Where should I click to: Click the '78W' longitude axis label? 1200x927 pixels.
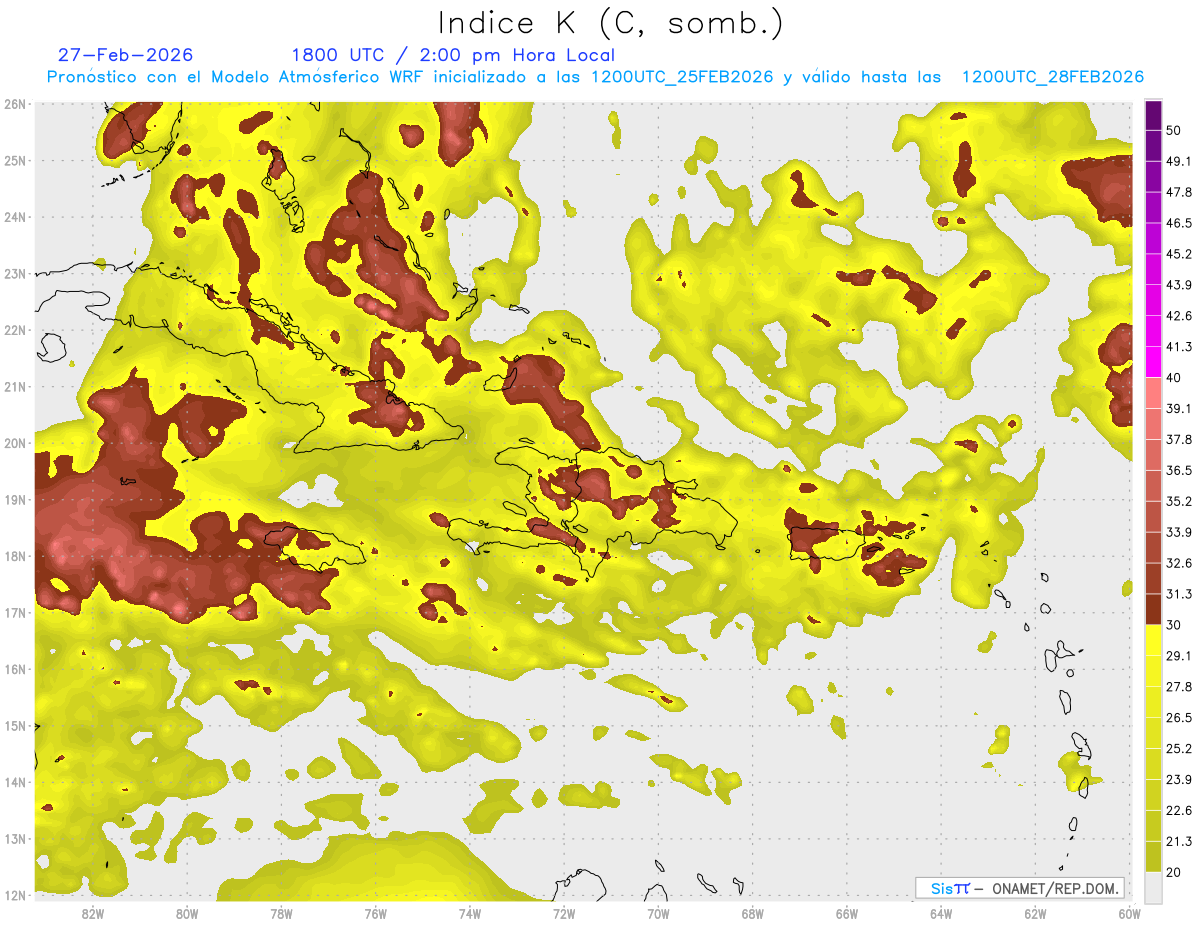[x=281, y=913]
